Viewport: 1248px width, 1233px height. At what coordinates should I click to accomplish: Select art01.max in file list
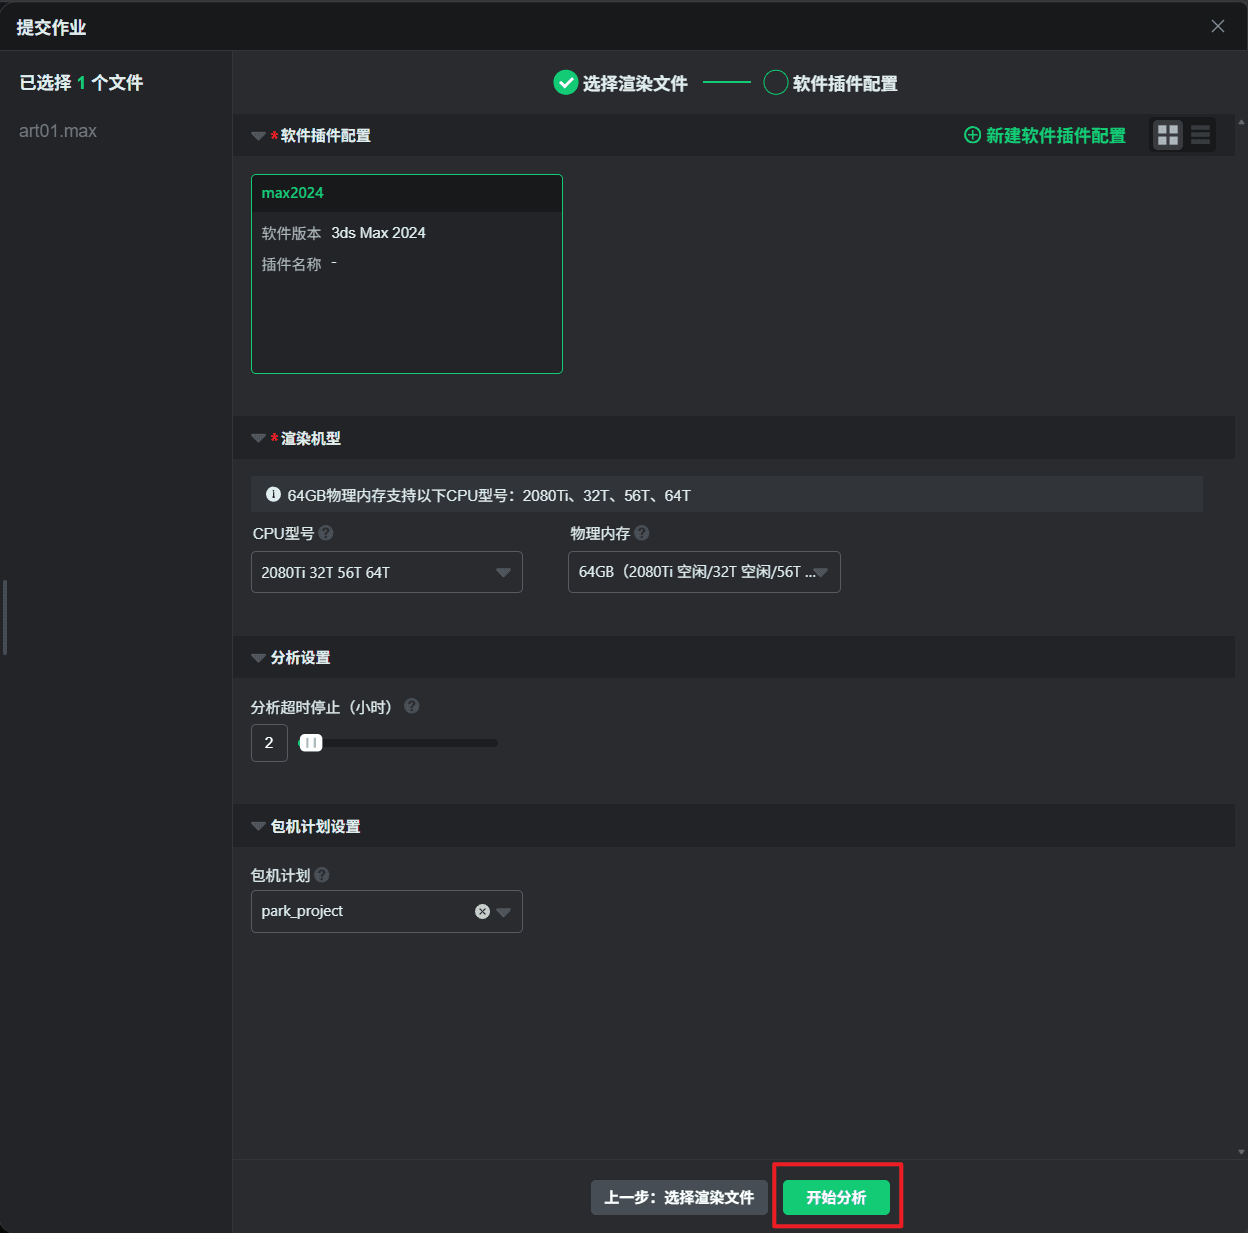58,131
